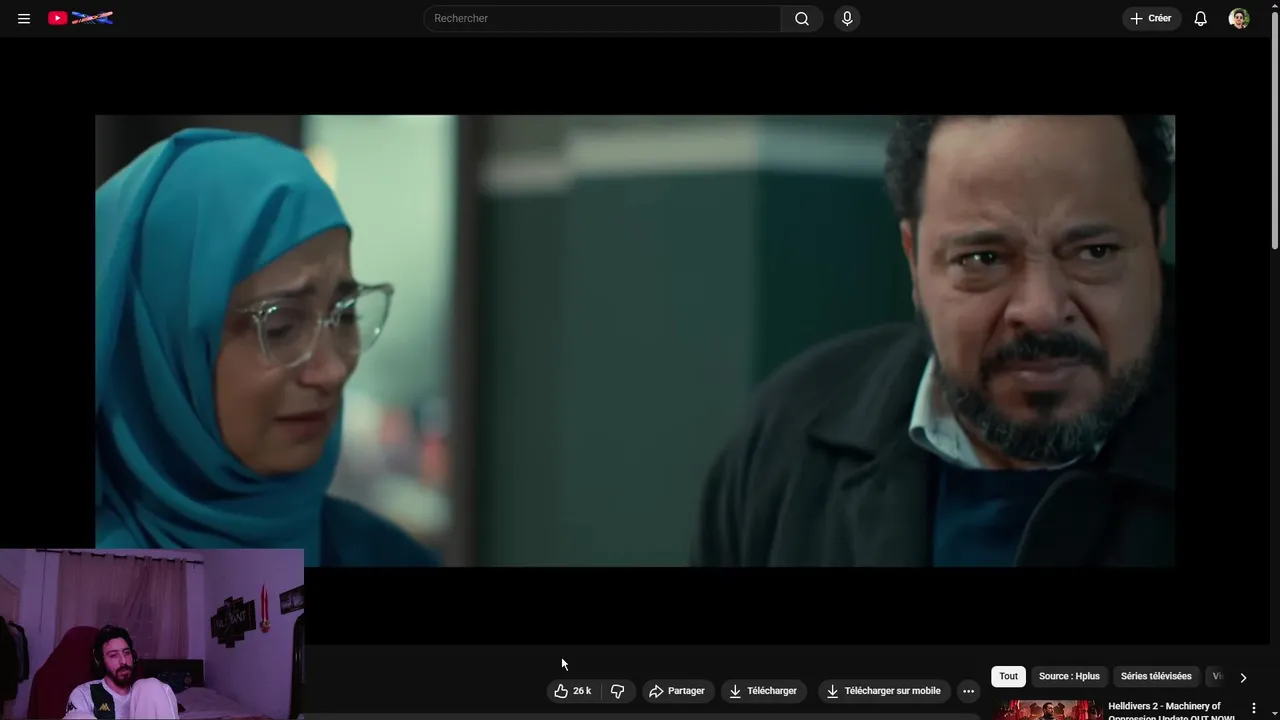The image size is (1280, 720).
Task: Start voice search with the microphone
Action: 847,18
